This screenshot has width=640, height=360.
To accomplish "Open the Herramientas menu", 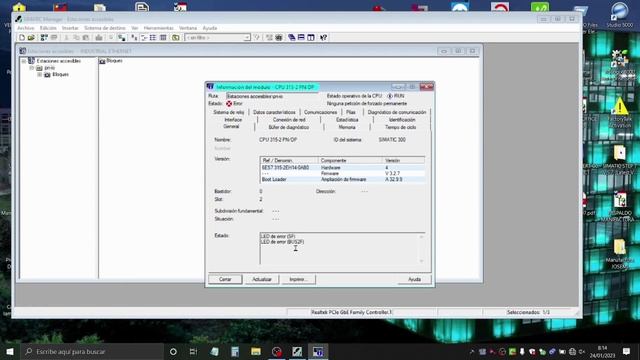I will coord(159,28).
